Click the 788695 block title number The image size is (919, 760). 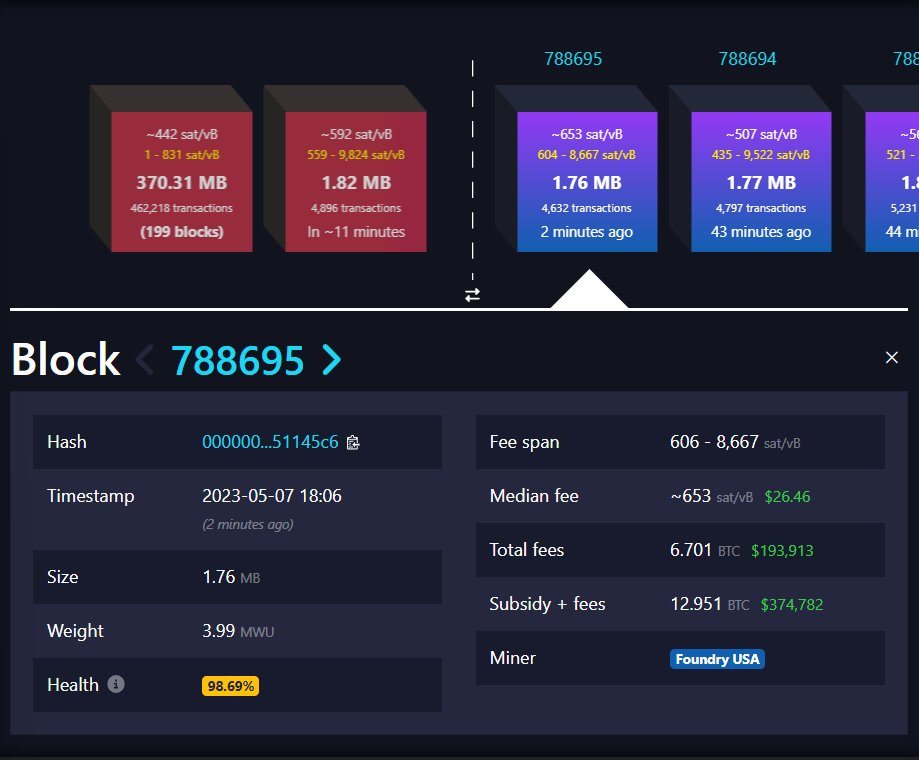point(237,360)
